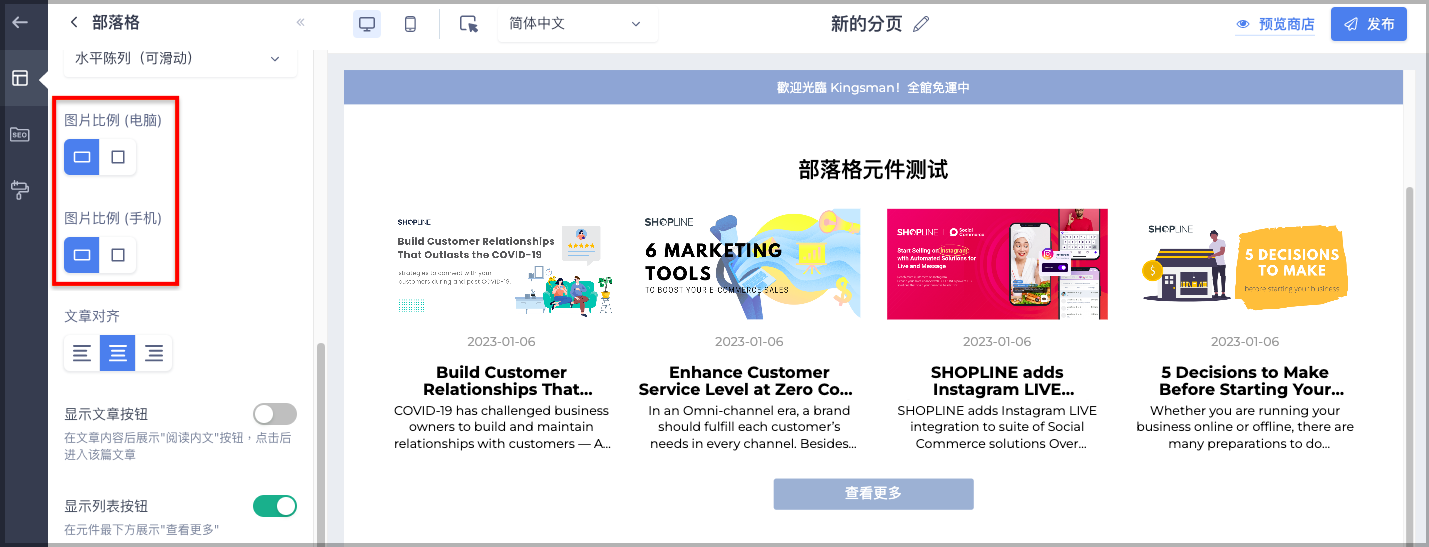
Task: Click the 发布 publish button
Action: (x=1369, y=24)
